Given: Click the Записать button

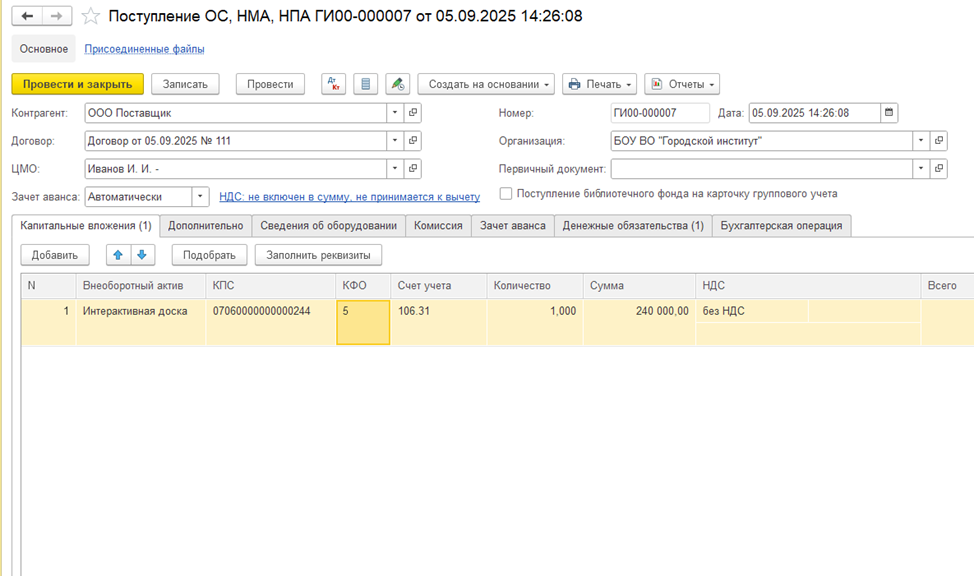Looking at the screenshot, I should [x=185, y=84].
